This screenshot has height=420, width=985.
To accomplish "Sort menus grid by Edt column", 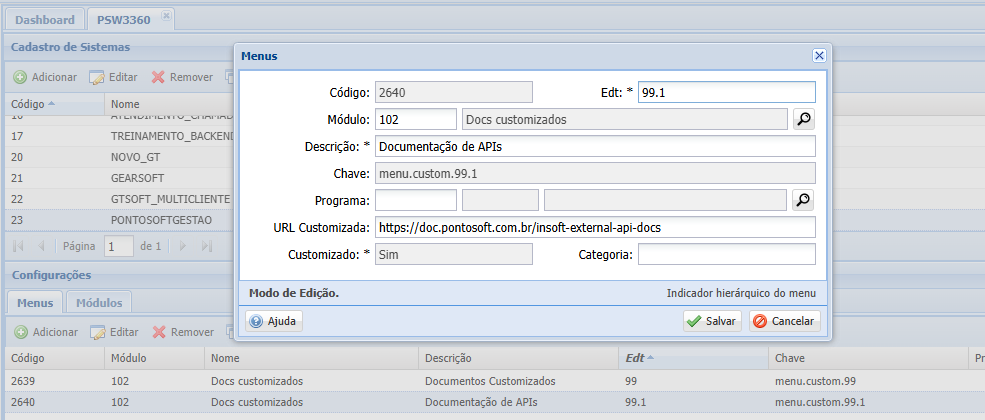I will tap(694, 358).
